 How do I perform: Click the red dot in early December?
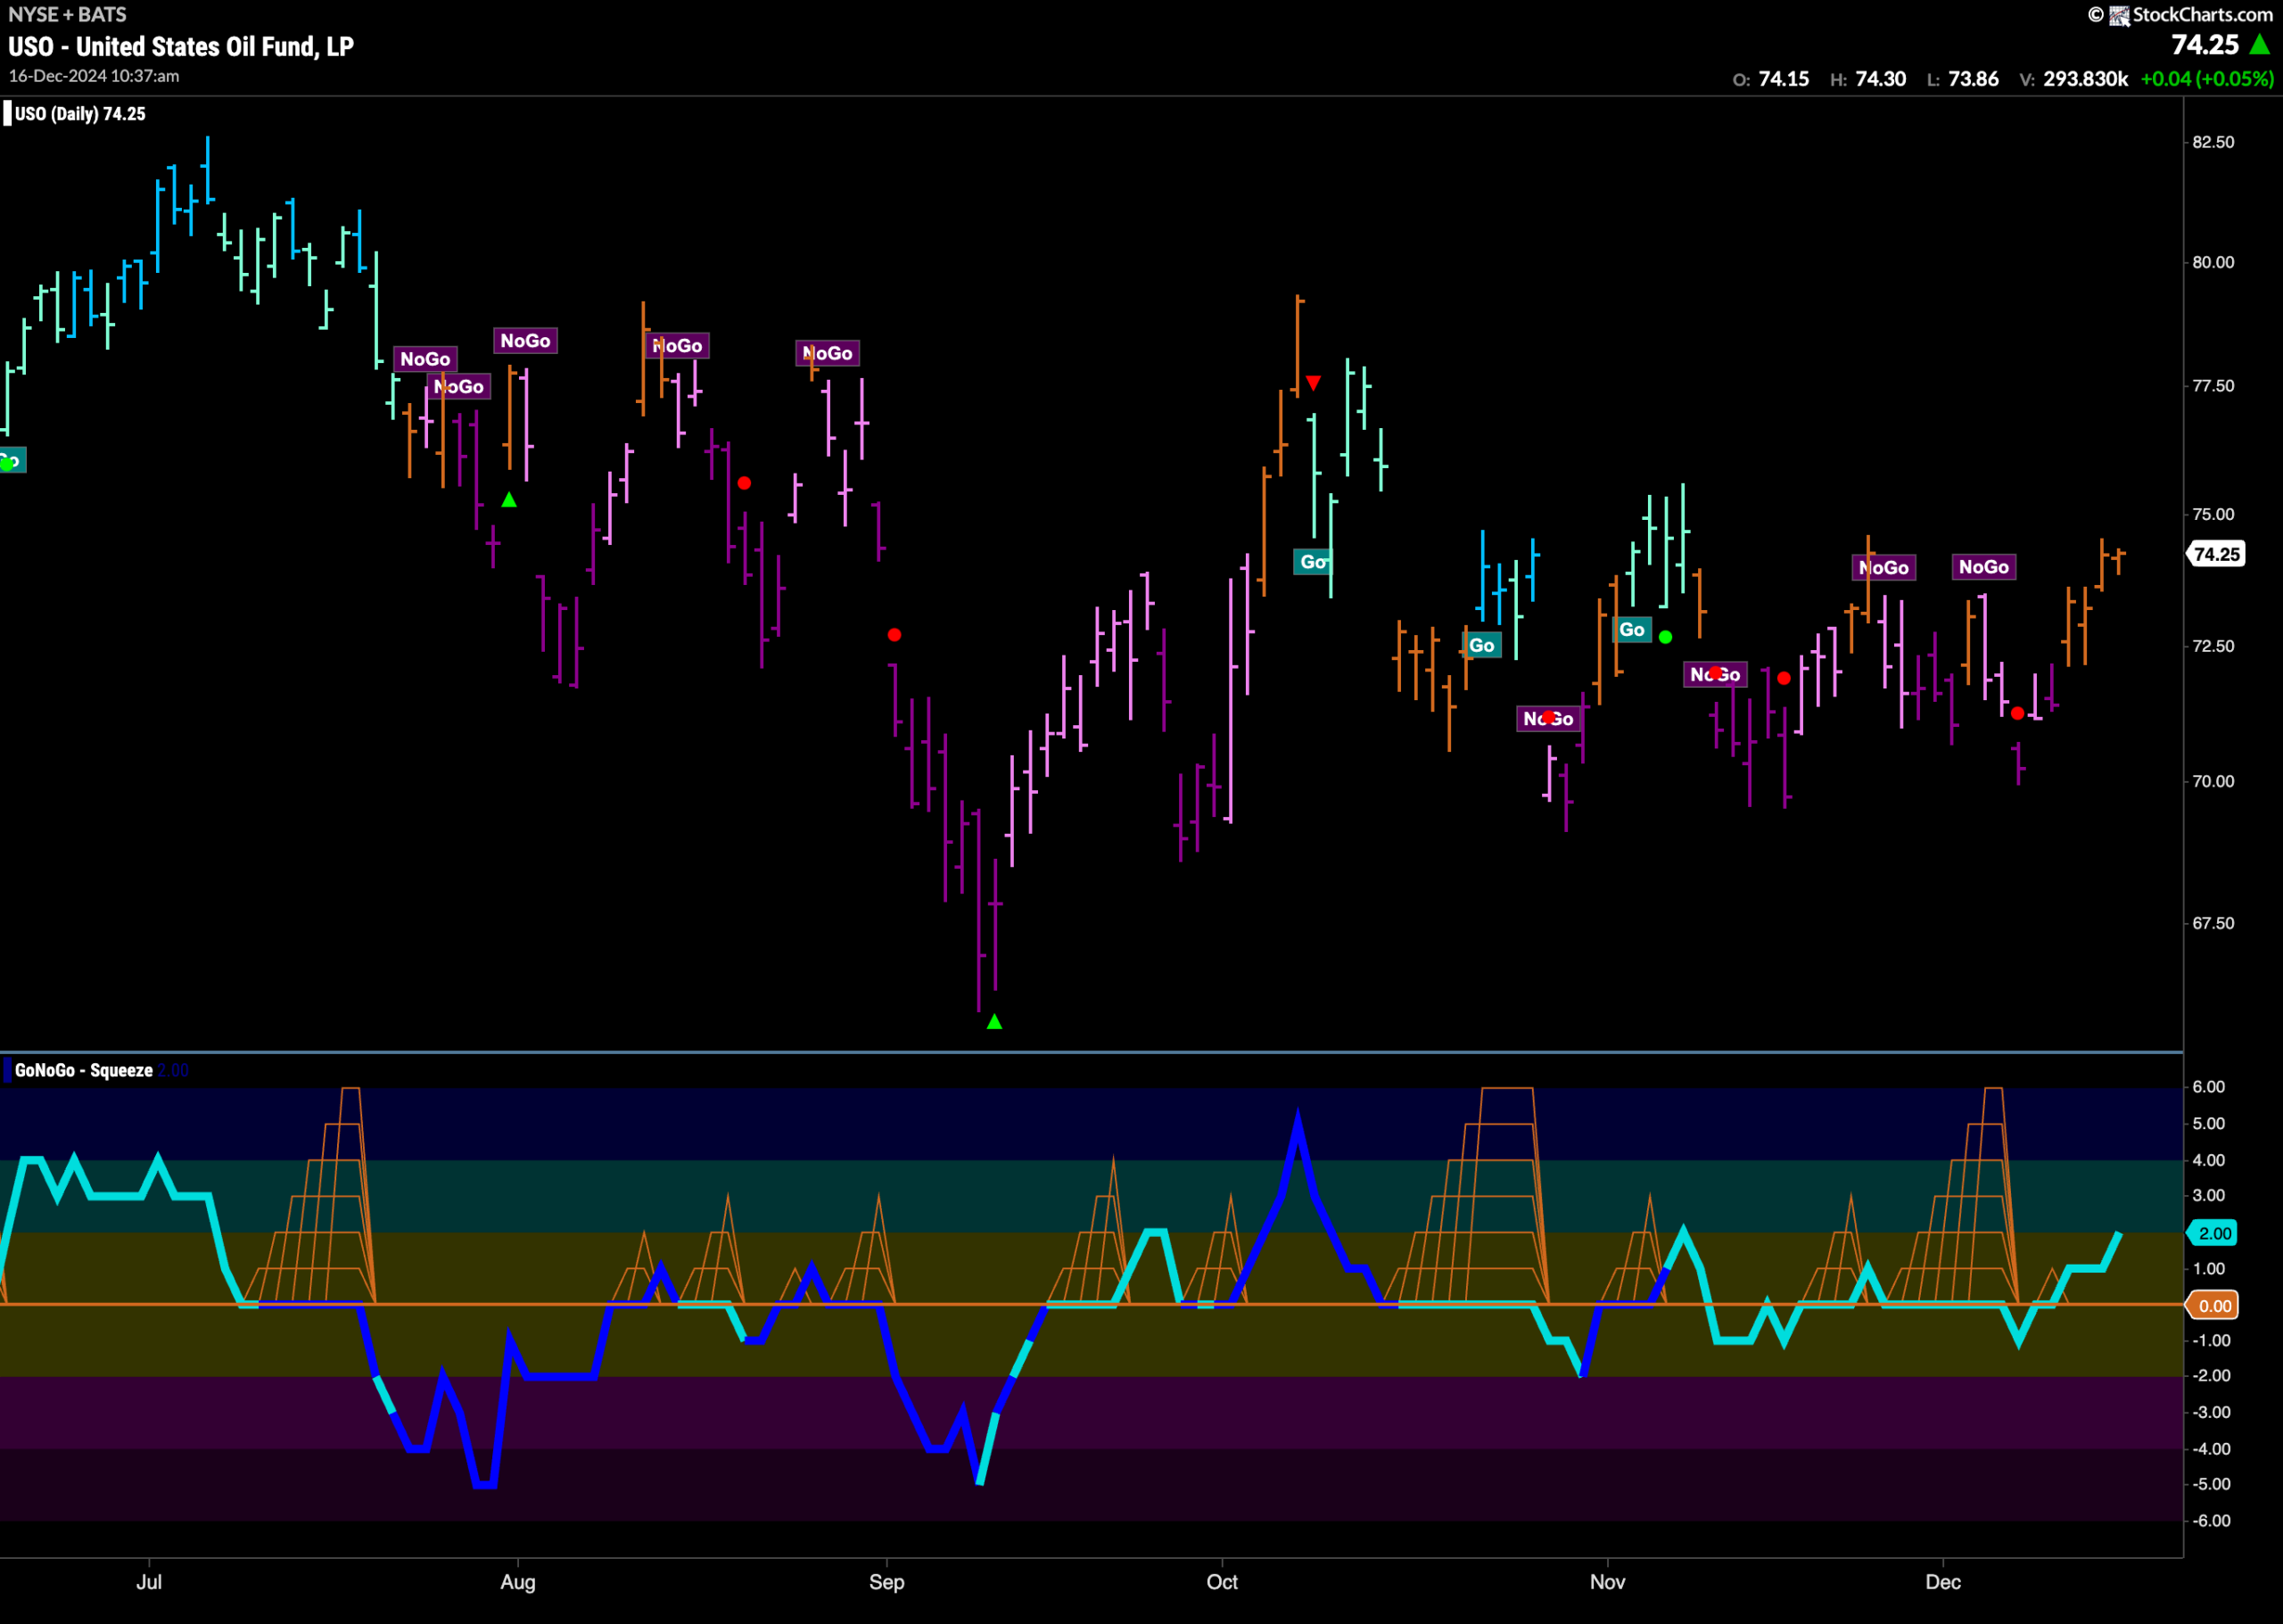[2017, 713]
